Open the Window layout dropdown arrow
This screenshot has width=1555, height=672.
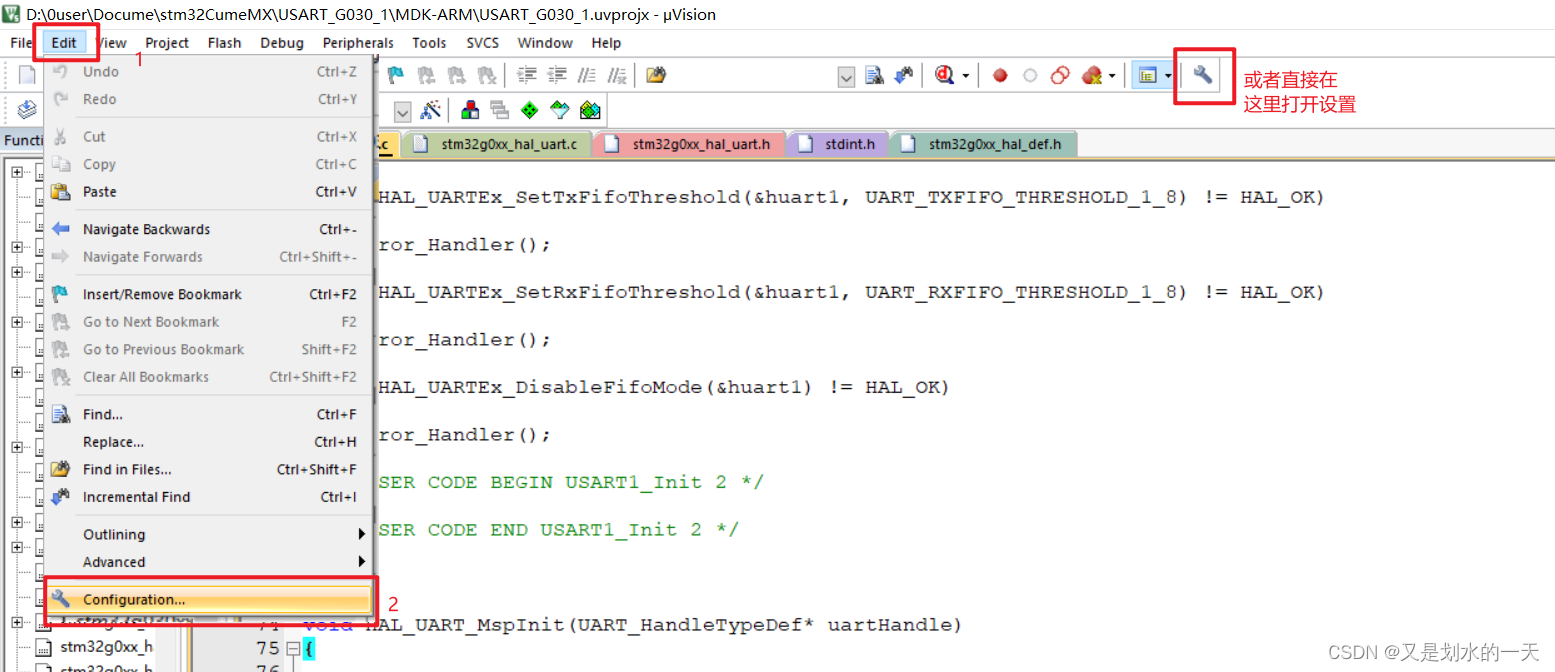click(x=1167, y=76)
